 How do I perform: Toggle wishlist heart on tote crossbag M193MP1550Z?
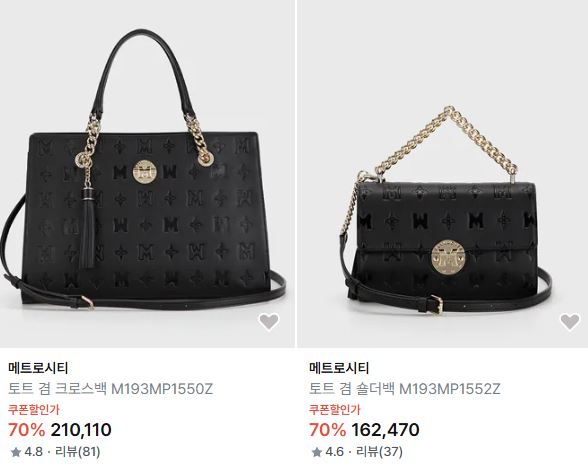pos(269,321)
